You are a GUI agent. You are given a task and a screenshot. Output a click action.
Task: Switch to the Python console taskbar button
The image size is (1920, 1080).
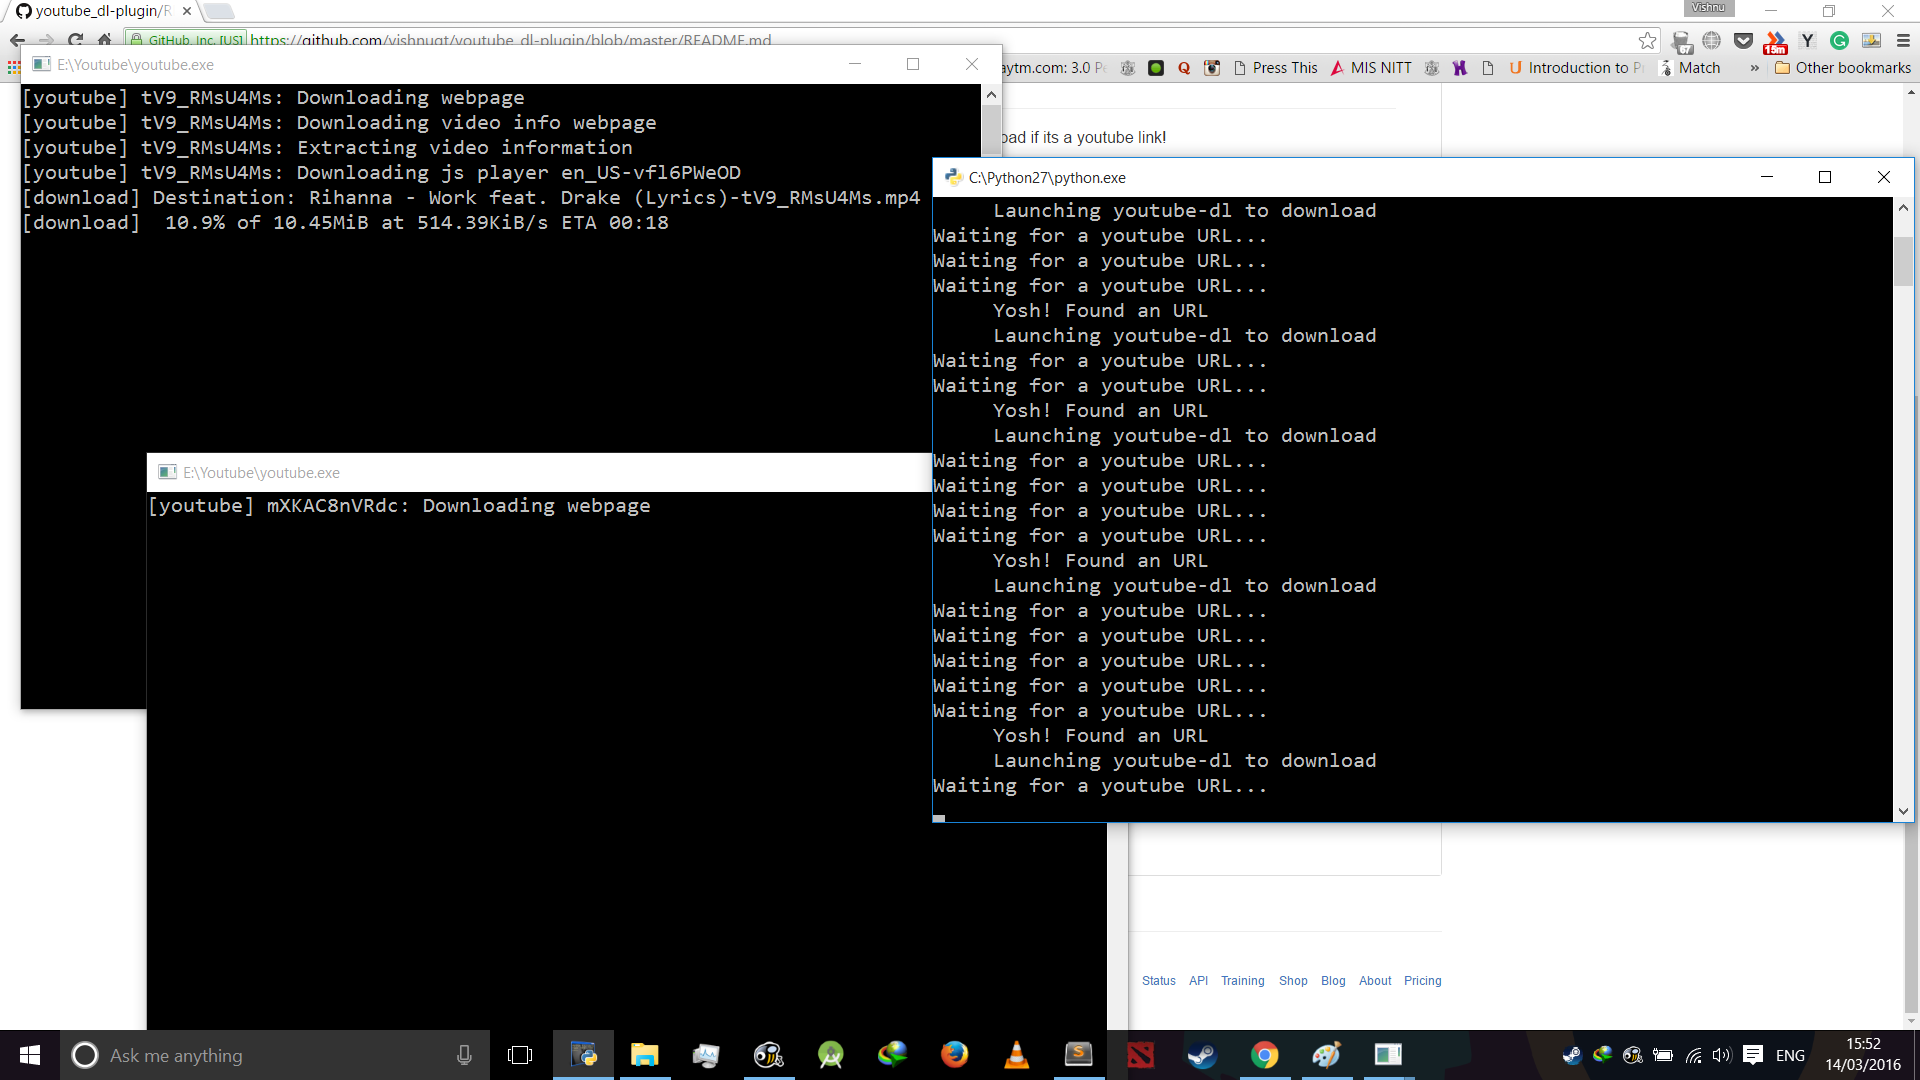[583, 1055]
